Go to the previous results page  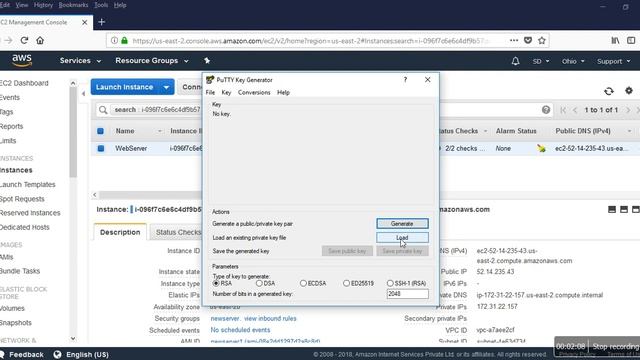pos(575,110)
